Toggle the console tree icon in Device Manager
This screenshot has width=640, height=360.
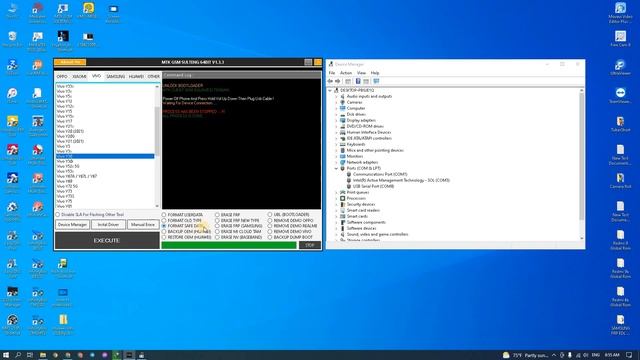[348, 81]
